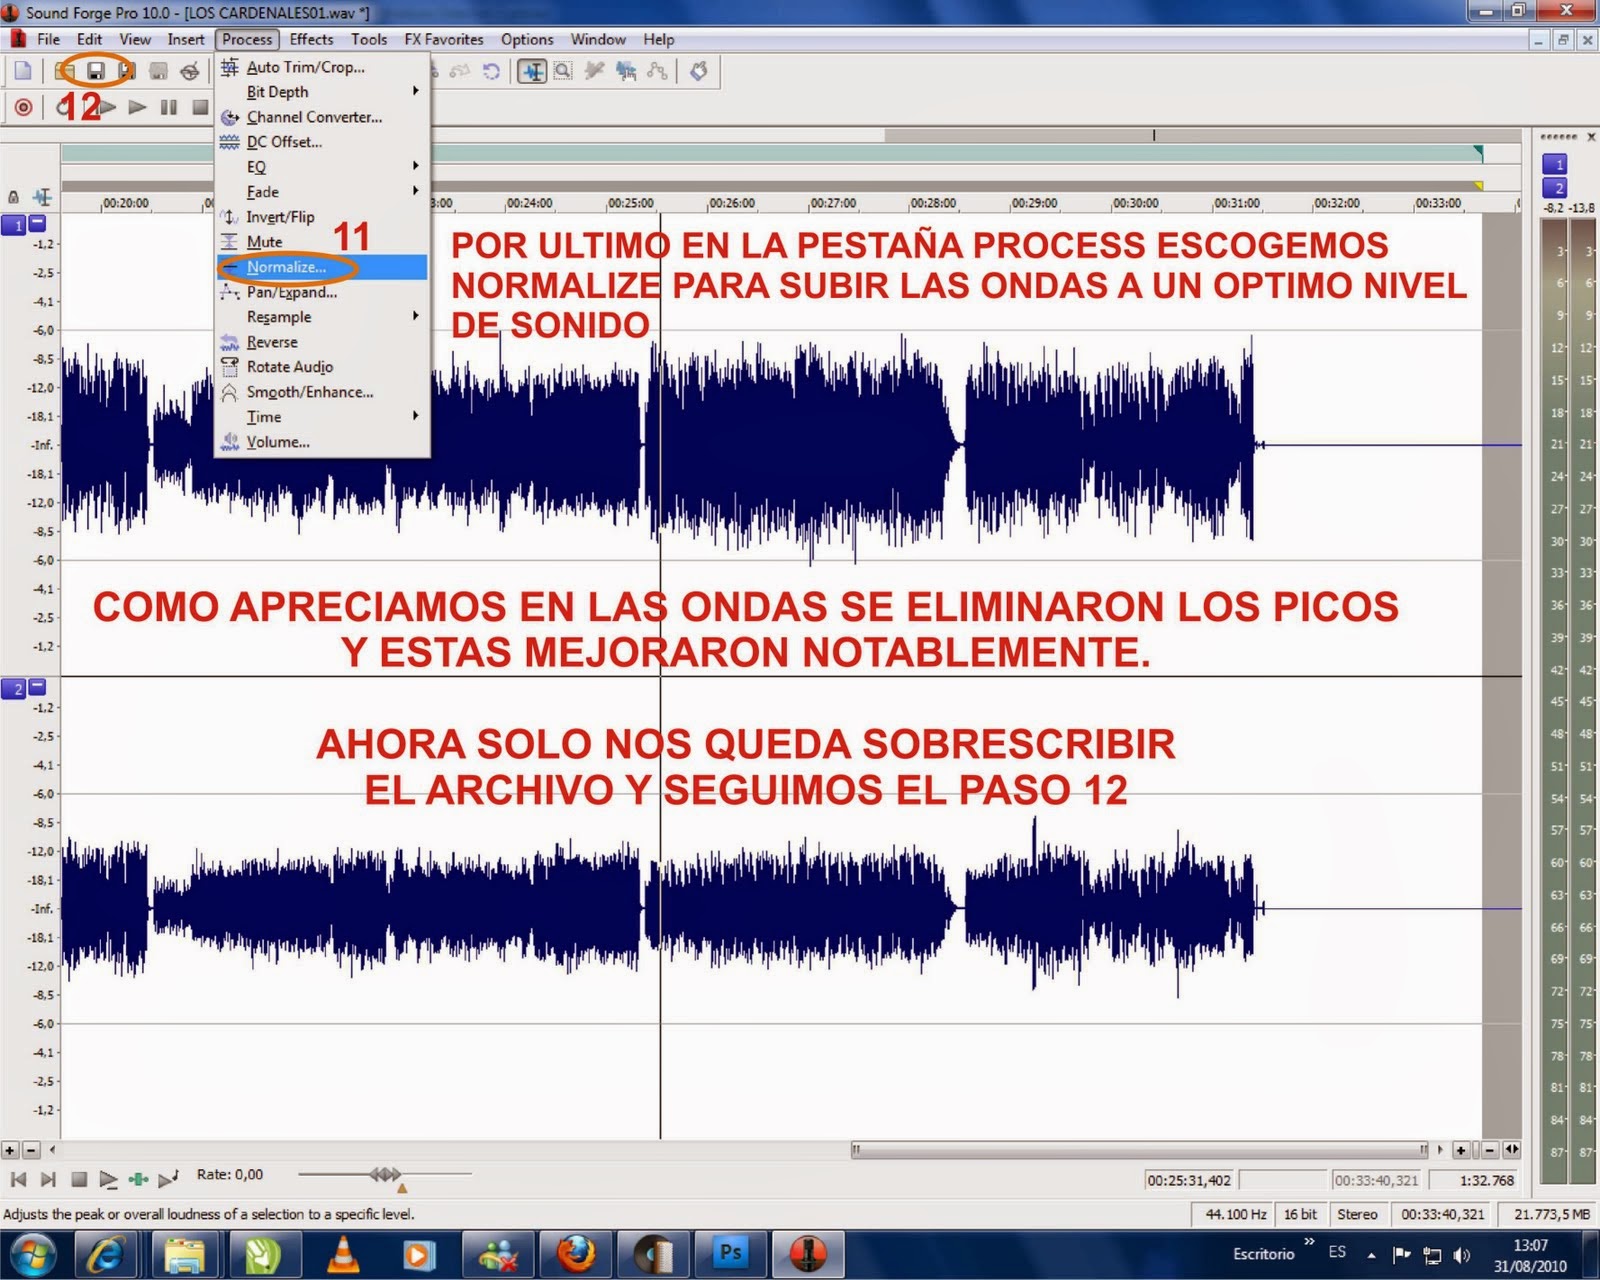Screen dimensions: 1600x1280
Task: Adjust the playback Rate slider
Action: (x=385, y=1174)
